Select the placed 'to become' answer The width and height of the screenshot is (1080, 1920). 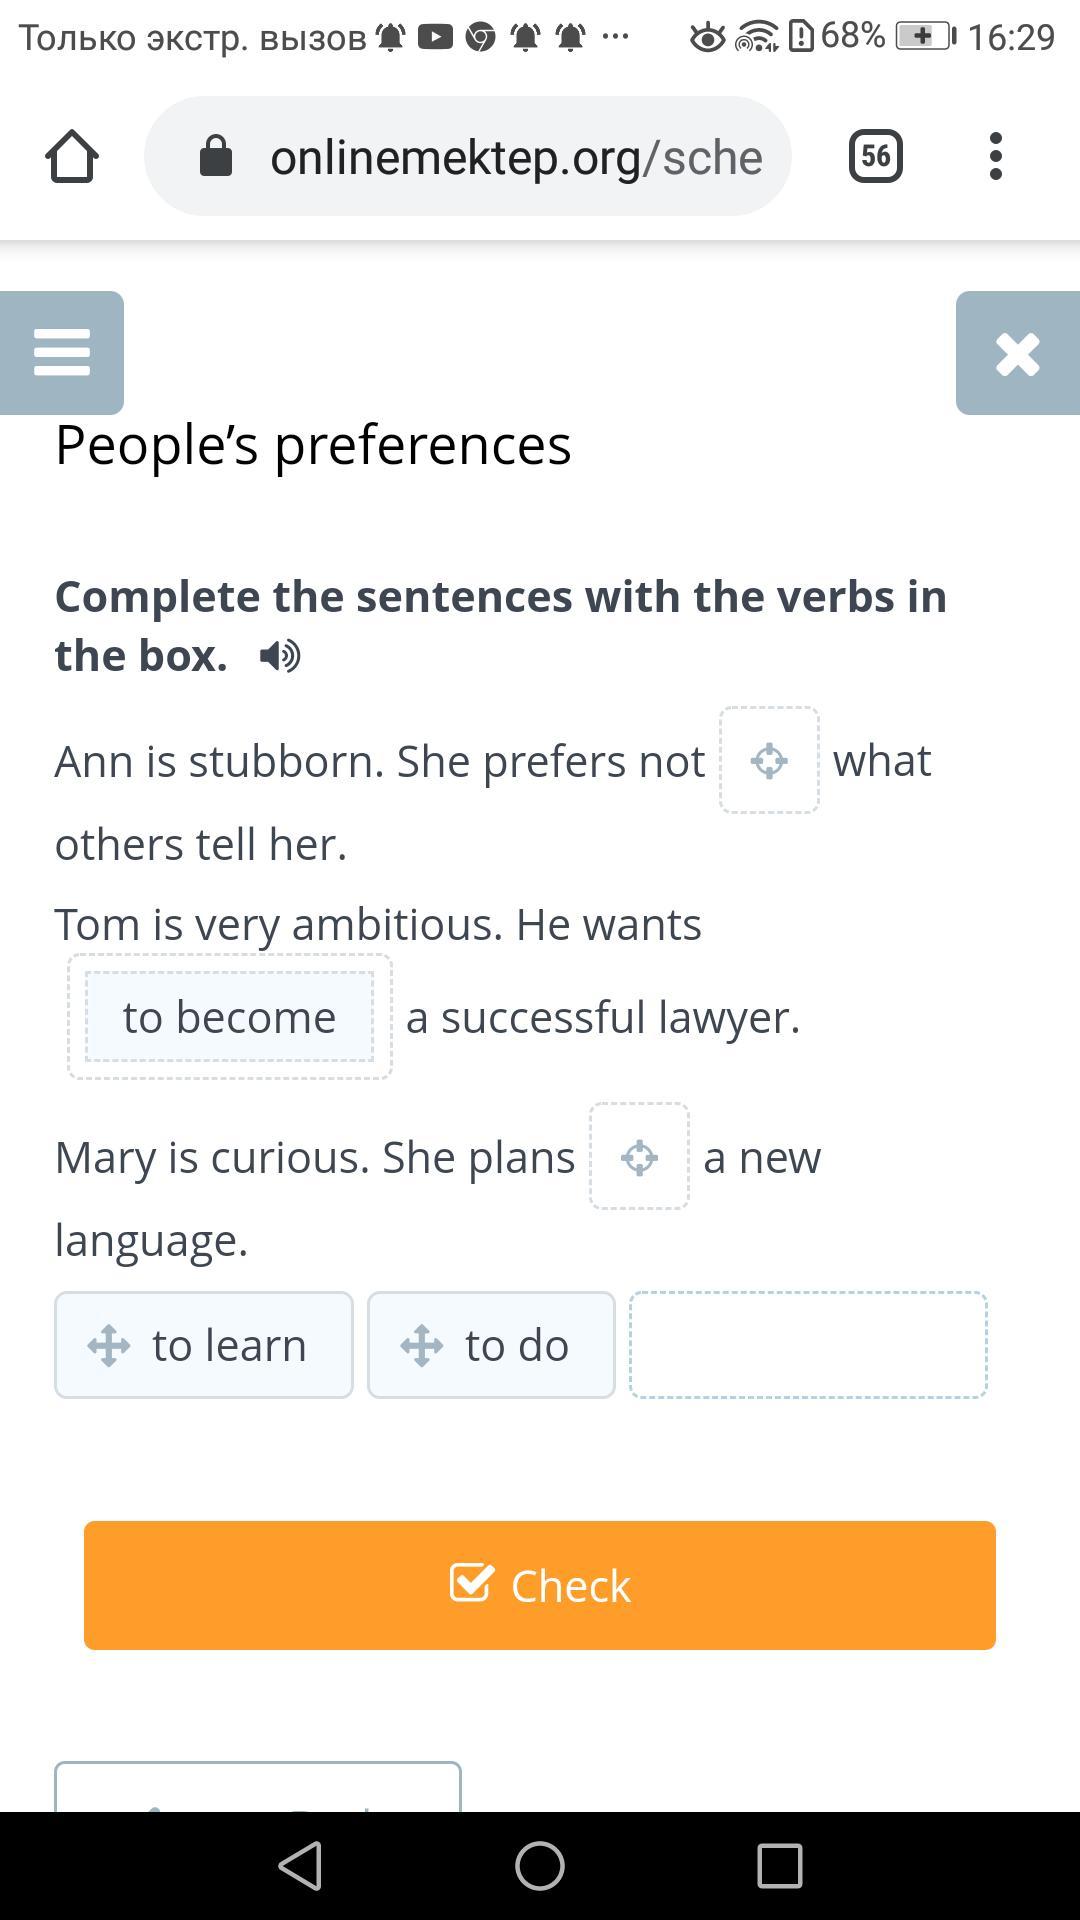[x=230, y=1017]
